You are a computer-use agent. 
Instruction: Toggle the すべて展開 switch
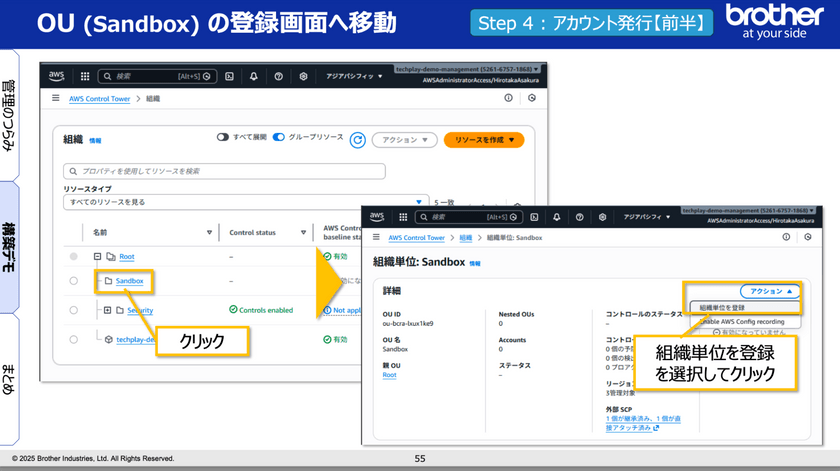[x=224, y=136]
